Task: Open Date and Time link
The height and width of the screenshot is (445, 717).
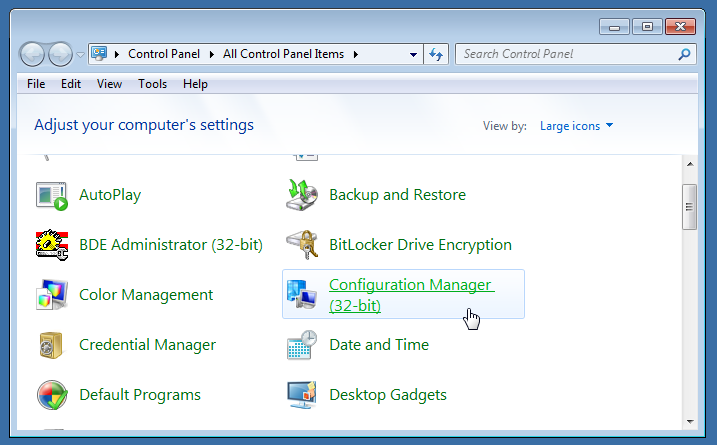Action: coord(379,344)
